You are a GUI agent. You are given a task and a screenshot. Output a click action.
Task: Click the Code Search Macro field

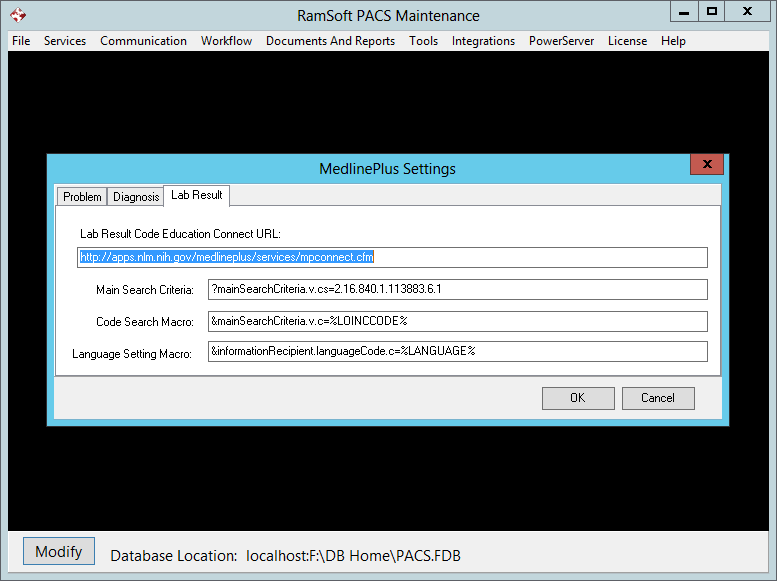pyautogui.click(x=457, y=321)
